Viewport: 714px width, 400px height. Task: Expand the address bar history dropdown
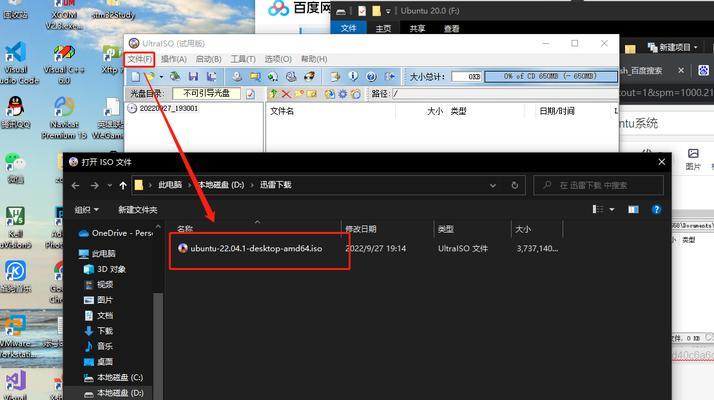tap(493, 185)
